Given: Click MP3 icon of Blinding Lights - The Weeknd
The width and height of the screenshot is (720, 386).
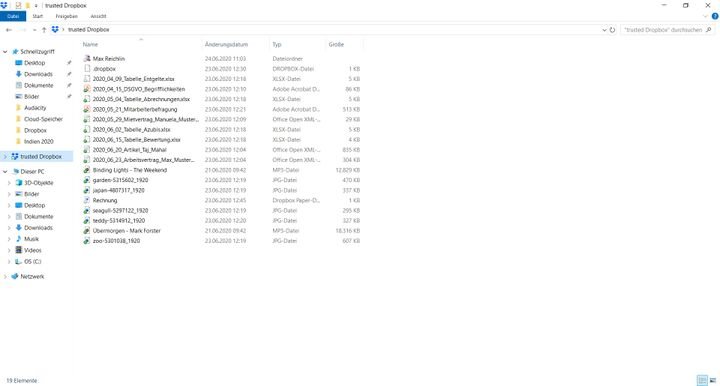Looking at the screenshot, I should click(x=87, y=169).
